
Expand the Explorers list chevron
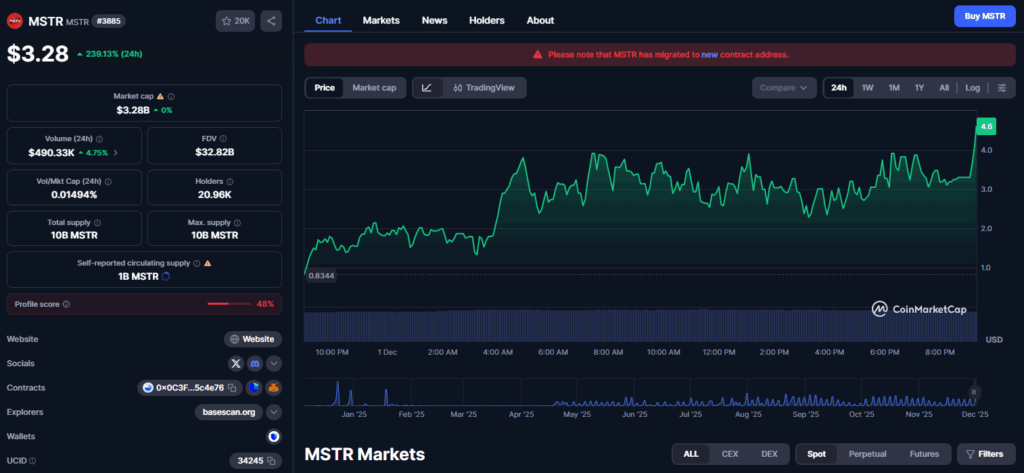tap(273, 412)
